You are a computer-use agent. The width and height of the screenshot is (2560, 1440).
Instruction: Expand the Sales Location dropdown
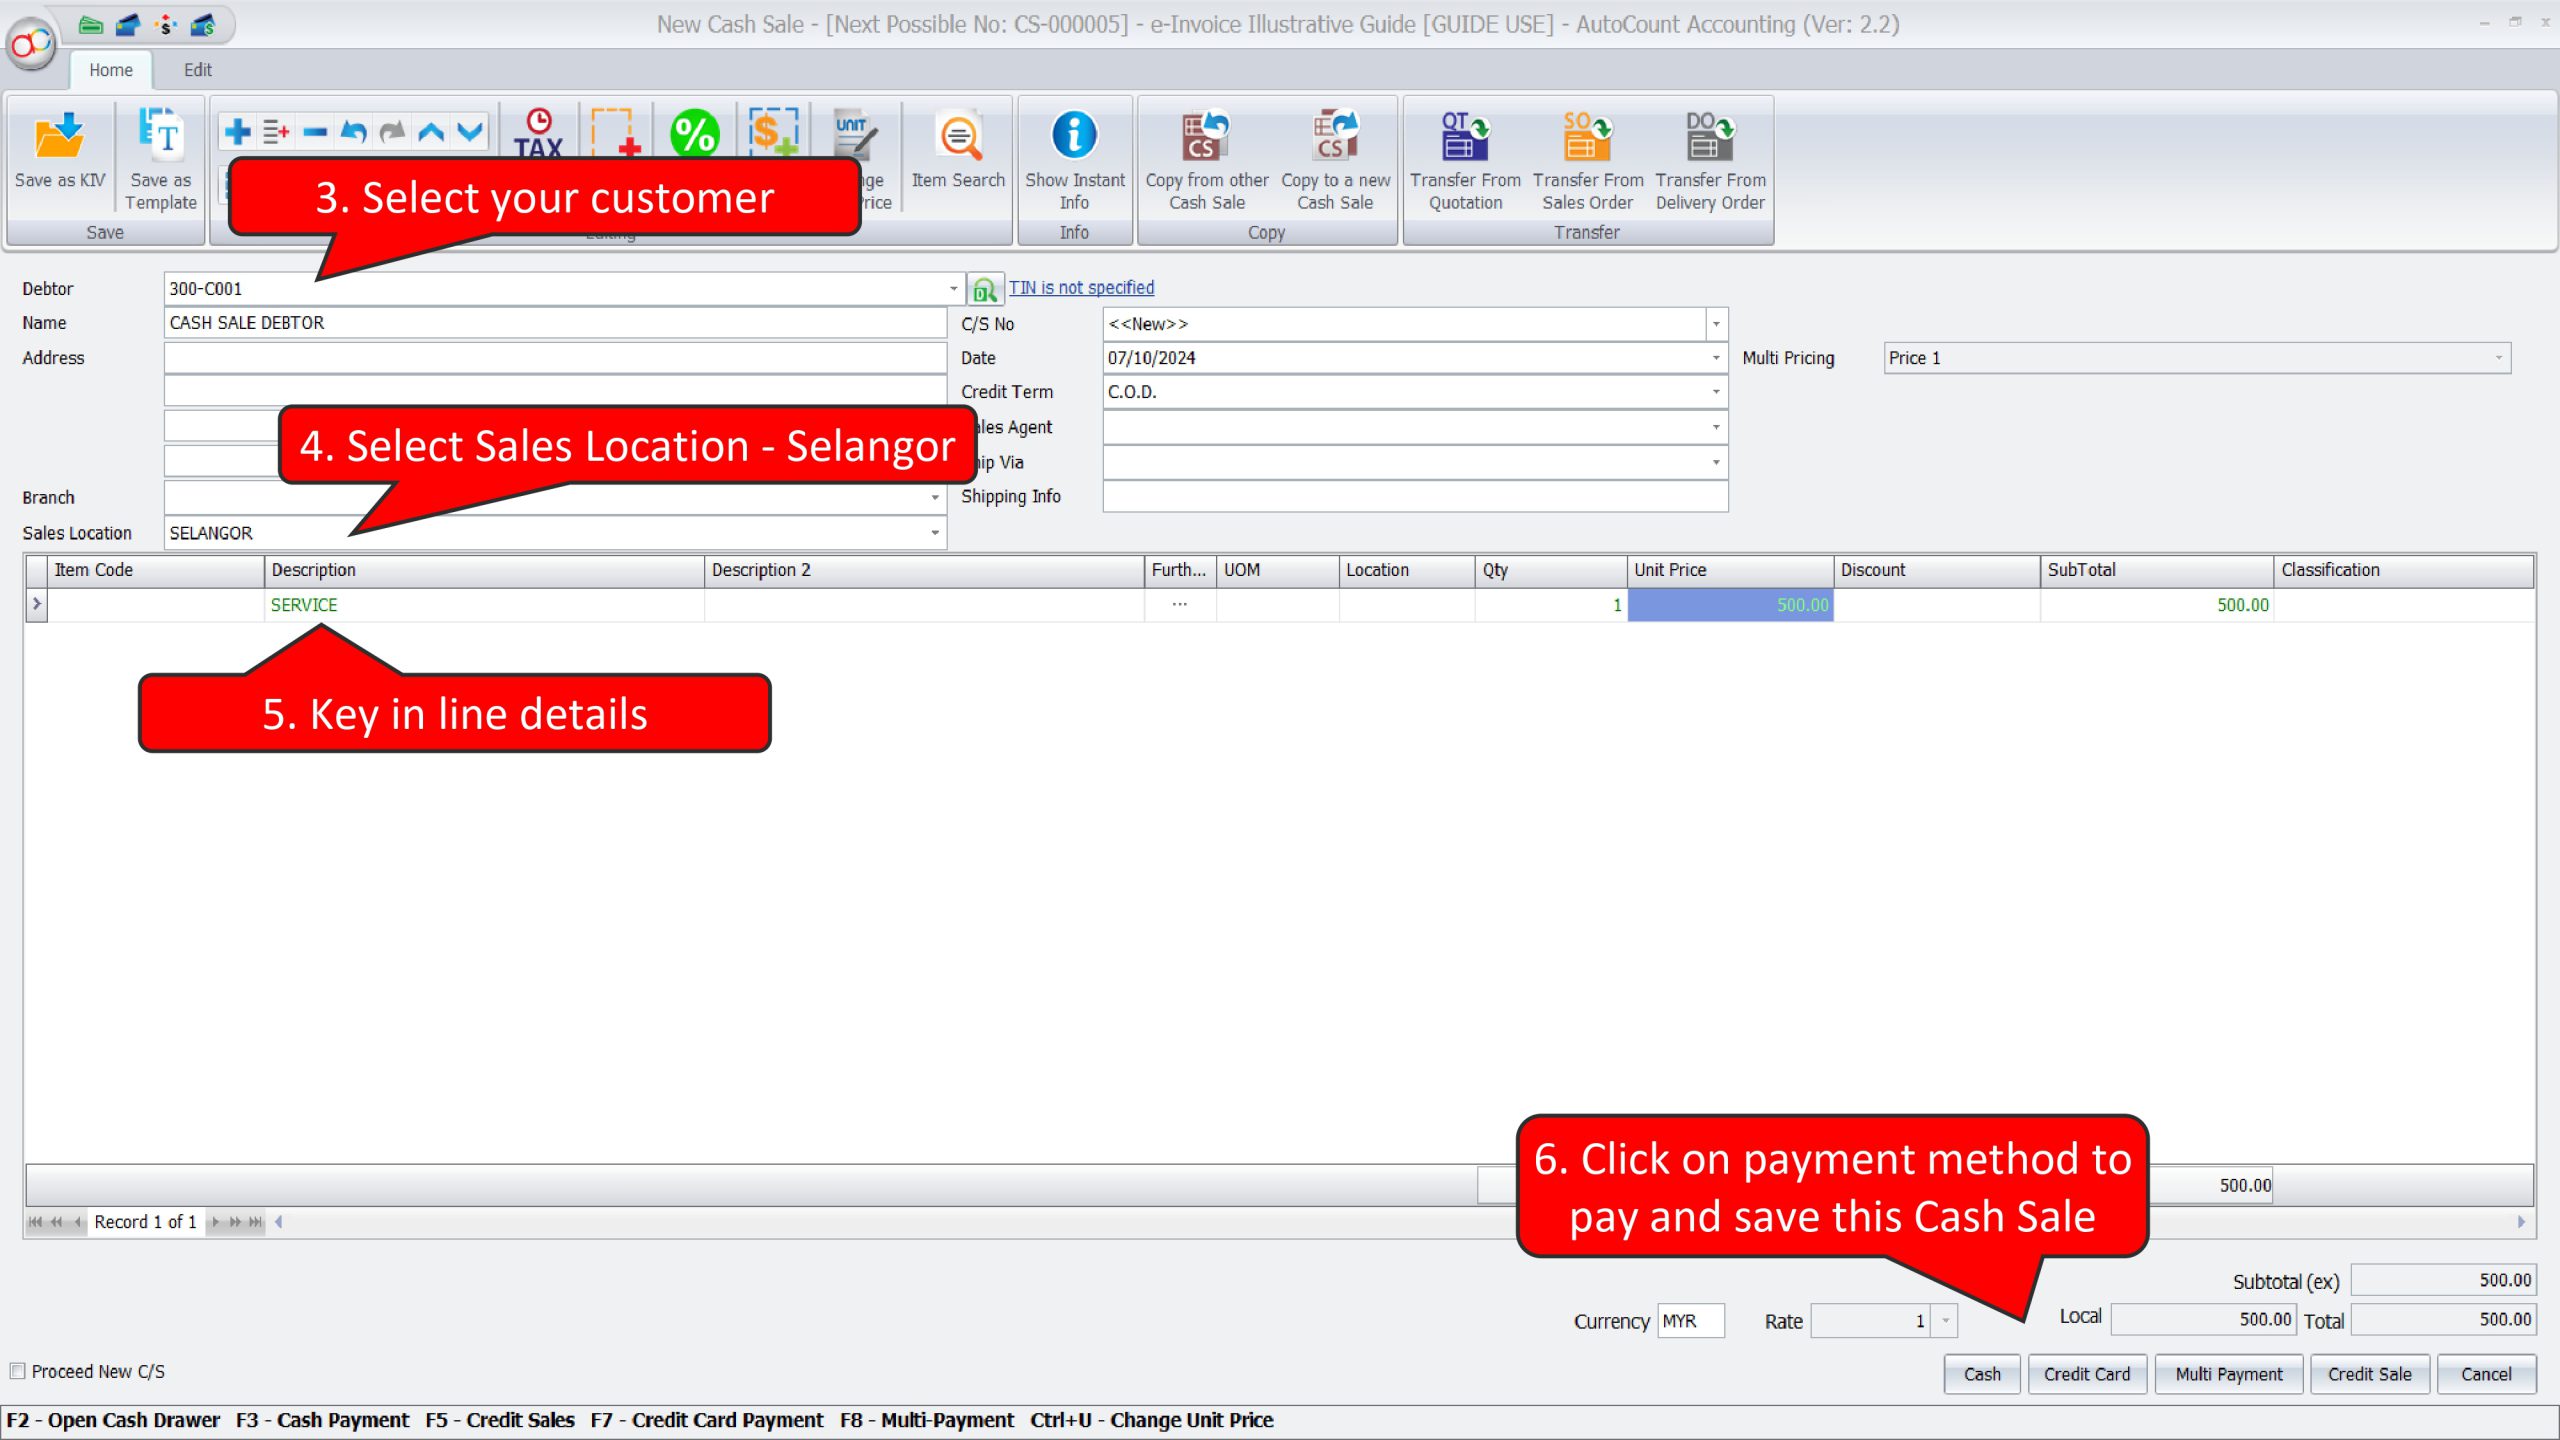[x=935, y=533]
